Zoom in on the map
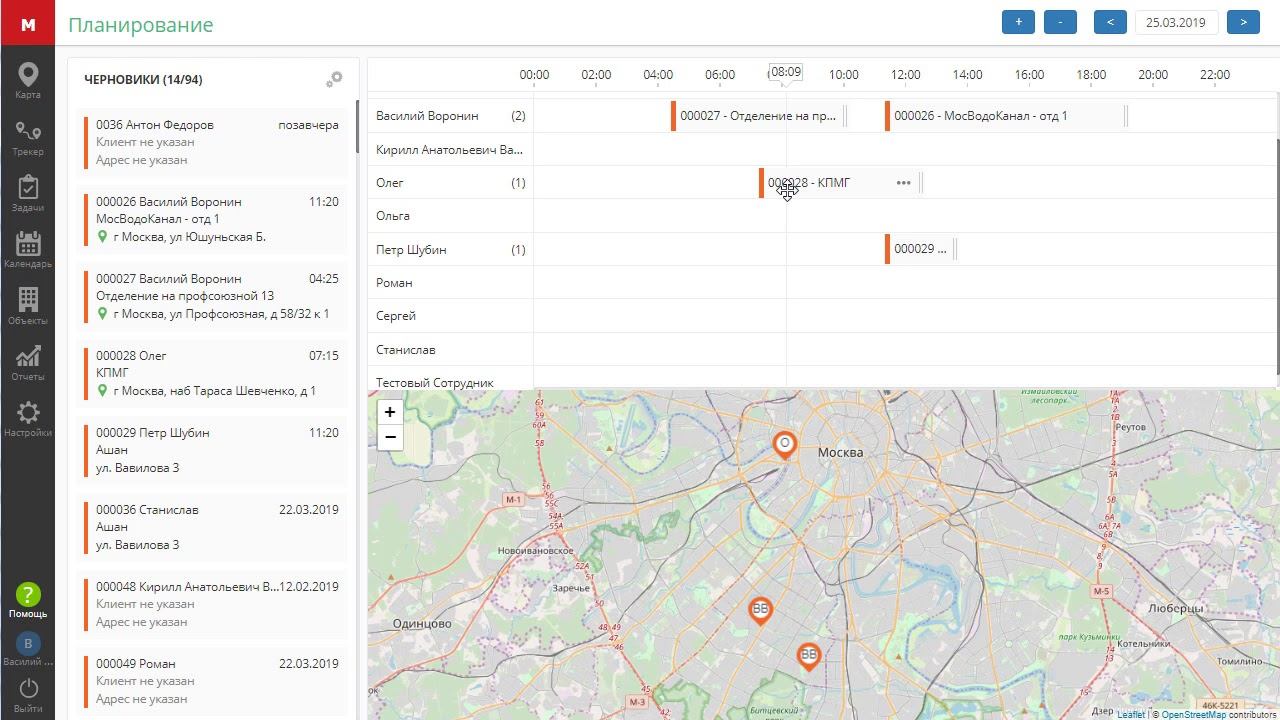Image resolution: width=1280 pixels, height=720 pixels. tap(390, 412)
